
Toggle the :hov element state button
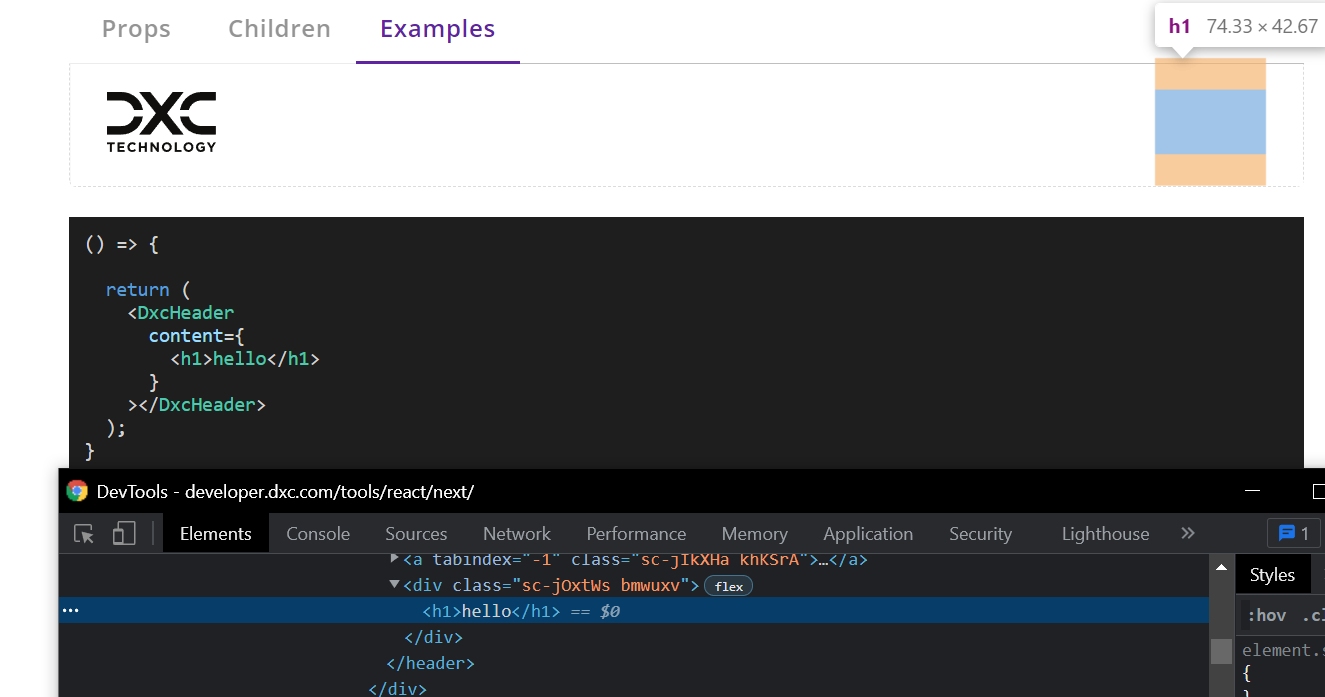(x=1266, y=615)
